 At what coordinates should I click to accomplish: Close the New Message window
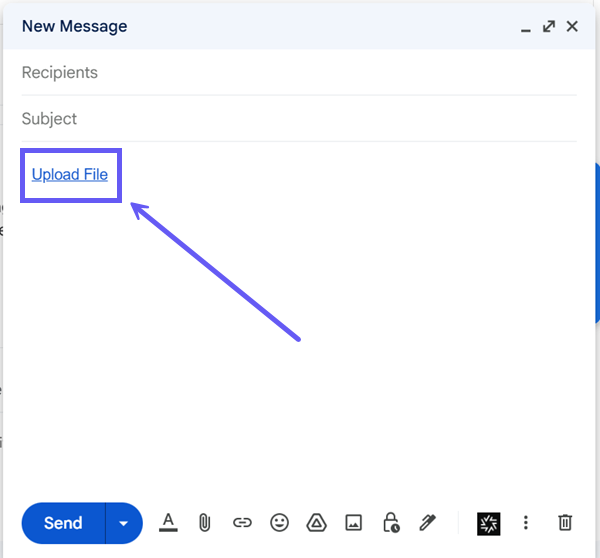[572, 26]
